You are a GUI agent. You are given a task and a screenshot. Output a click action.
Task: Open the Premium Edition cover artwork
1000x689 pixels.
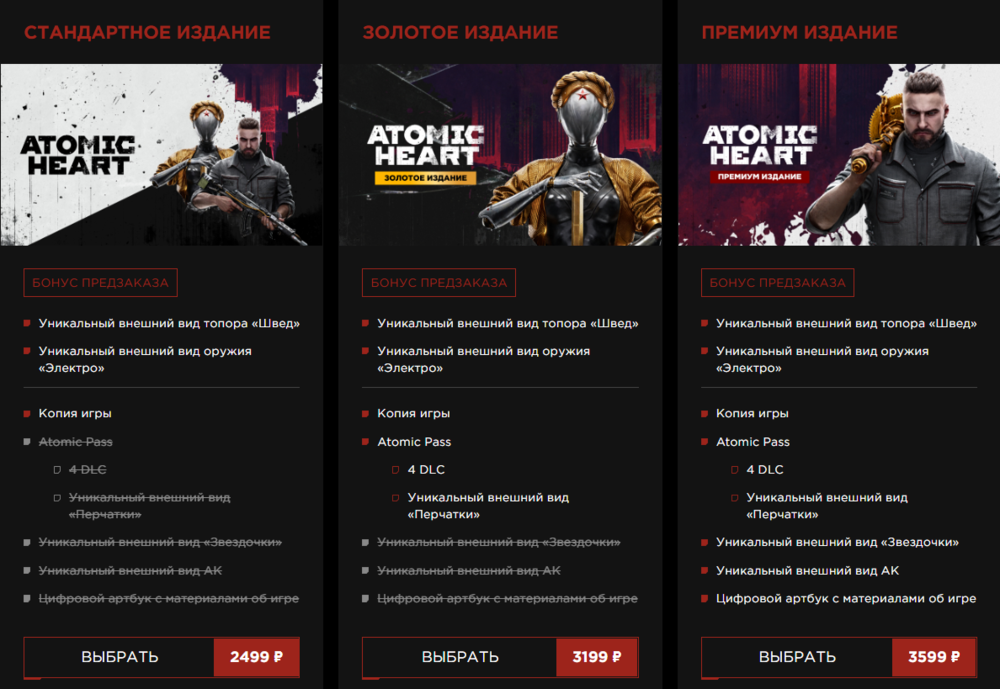[x=839, y=154]
